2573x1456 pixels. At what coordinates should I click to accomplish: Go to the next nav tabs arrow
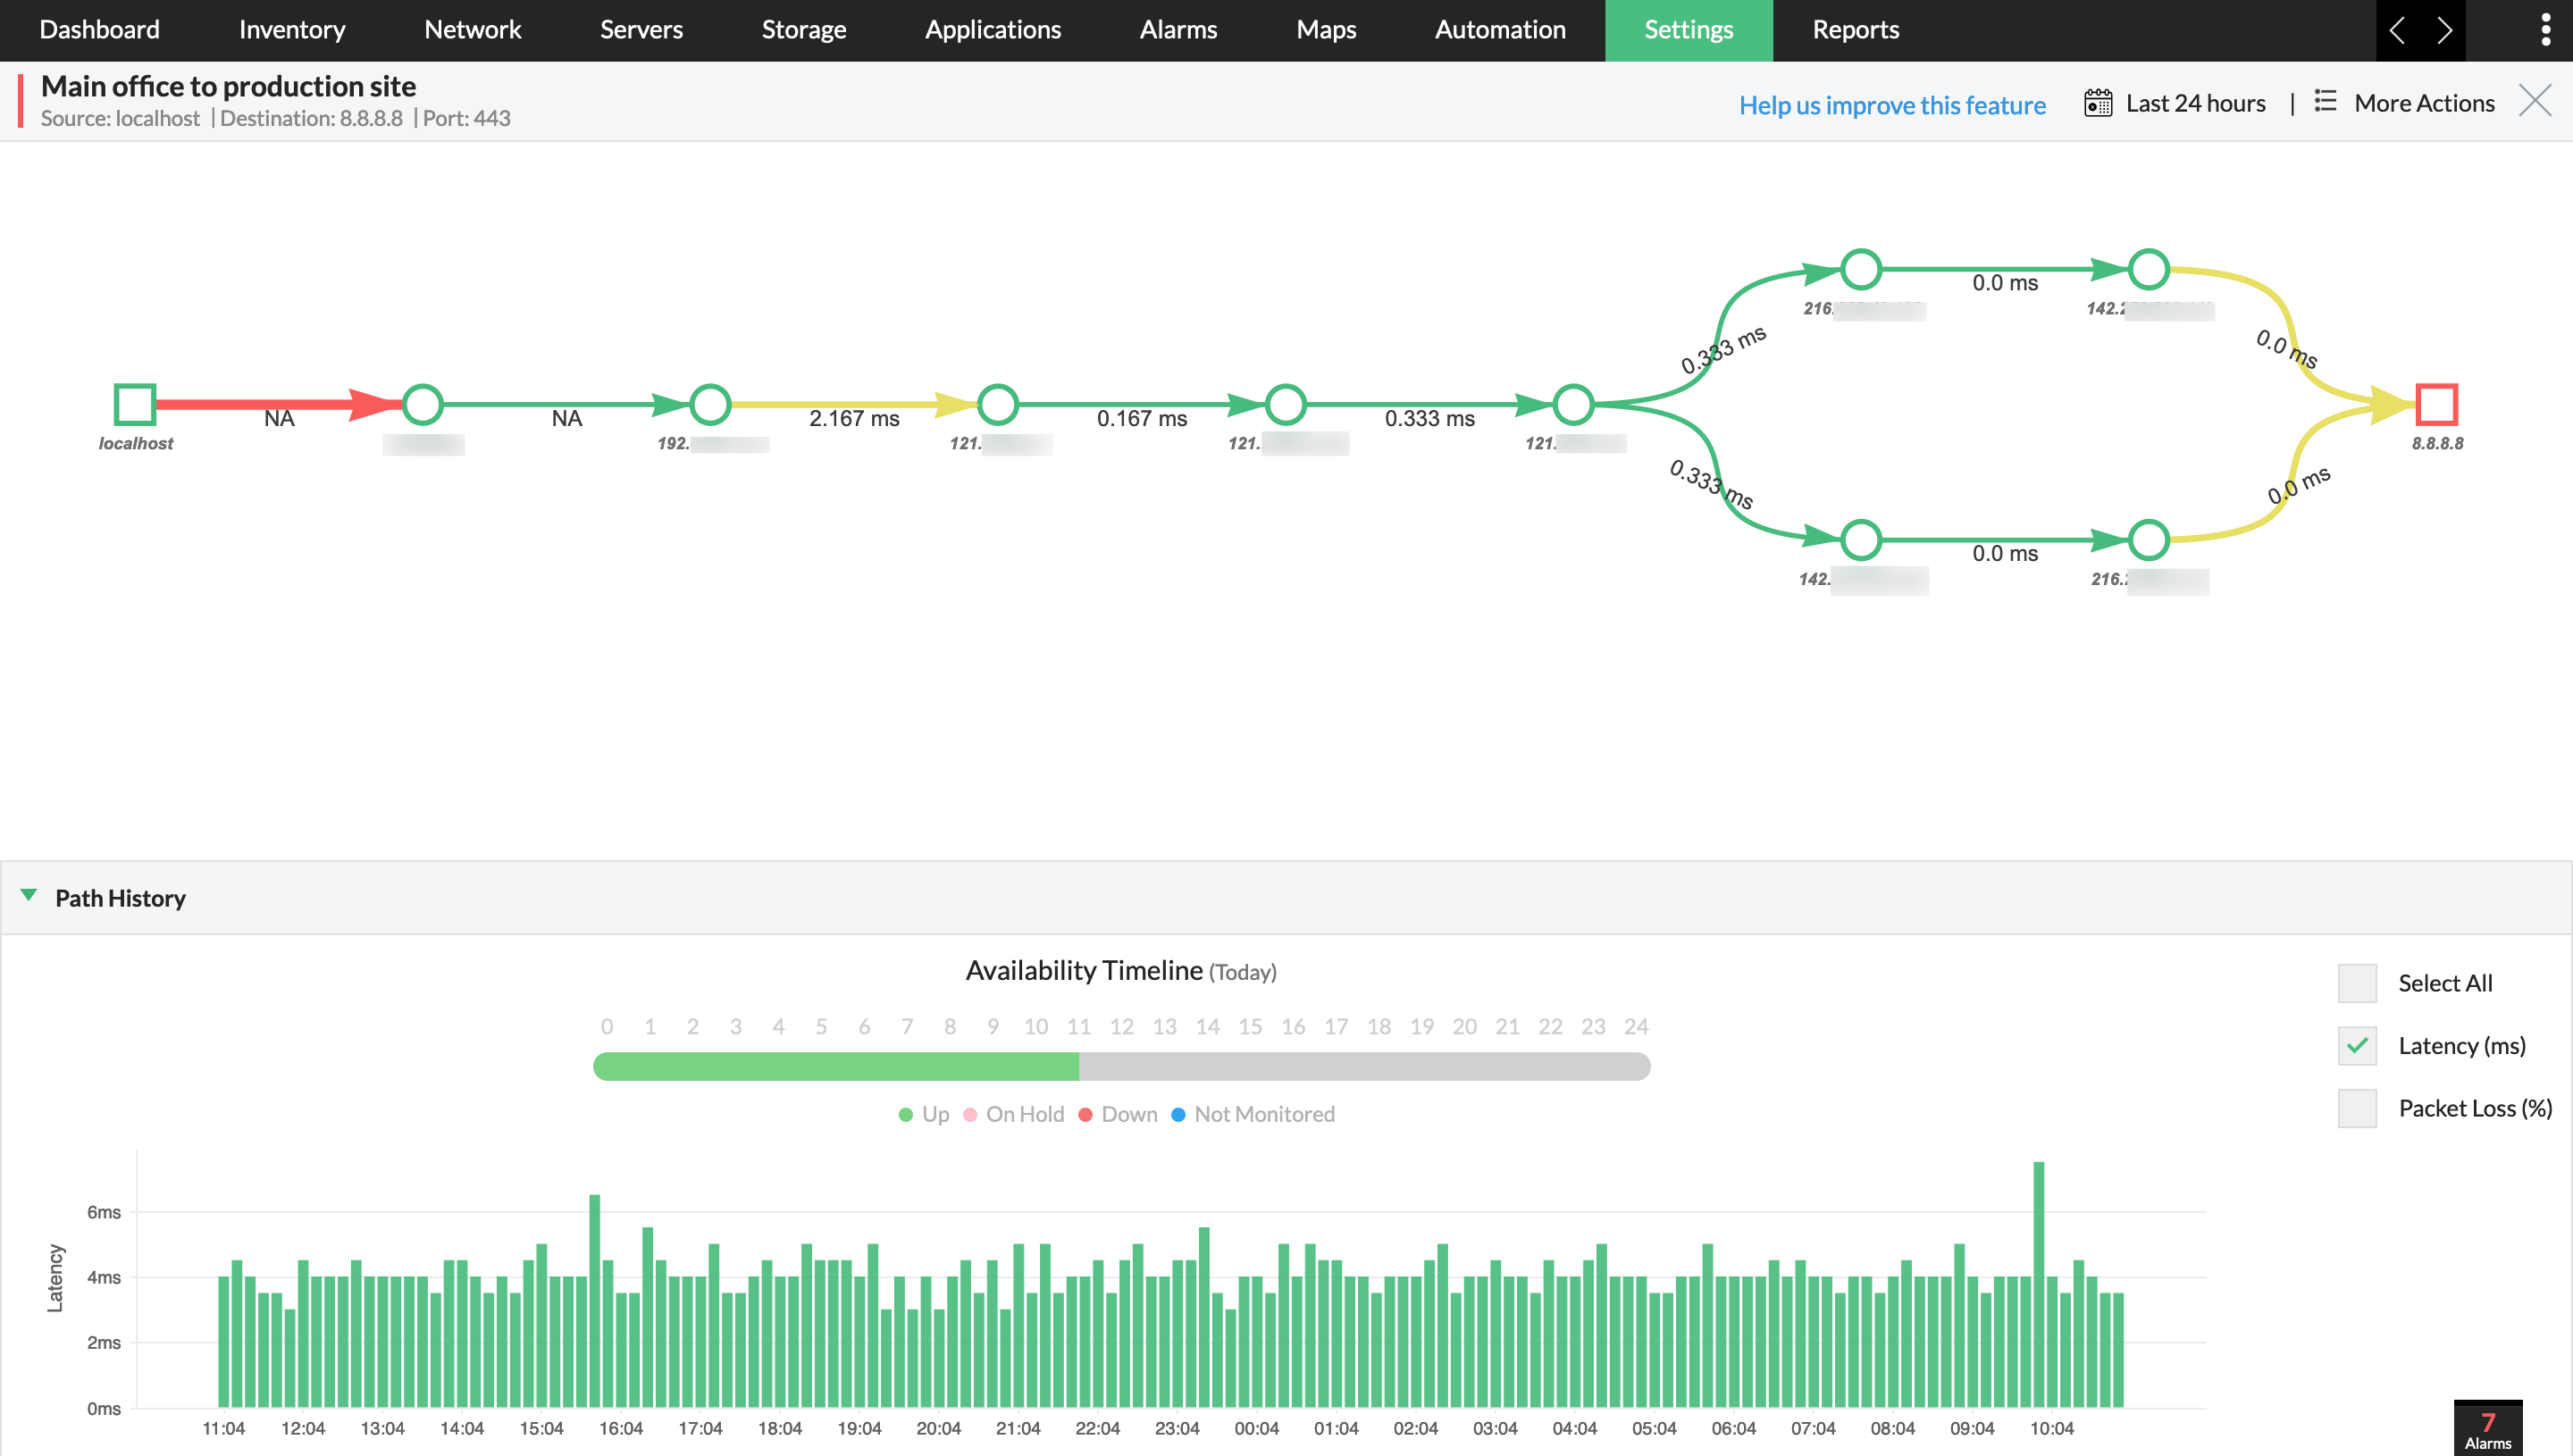click(2444, 30)
